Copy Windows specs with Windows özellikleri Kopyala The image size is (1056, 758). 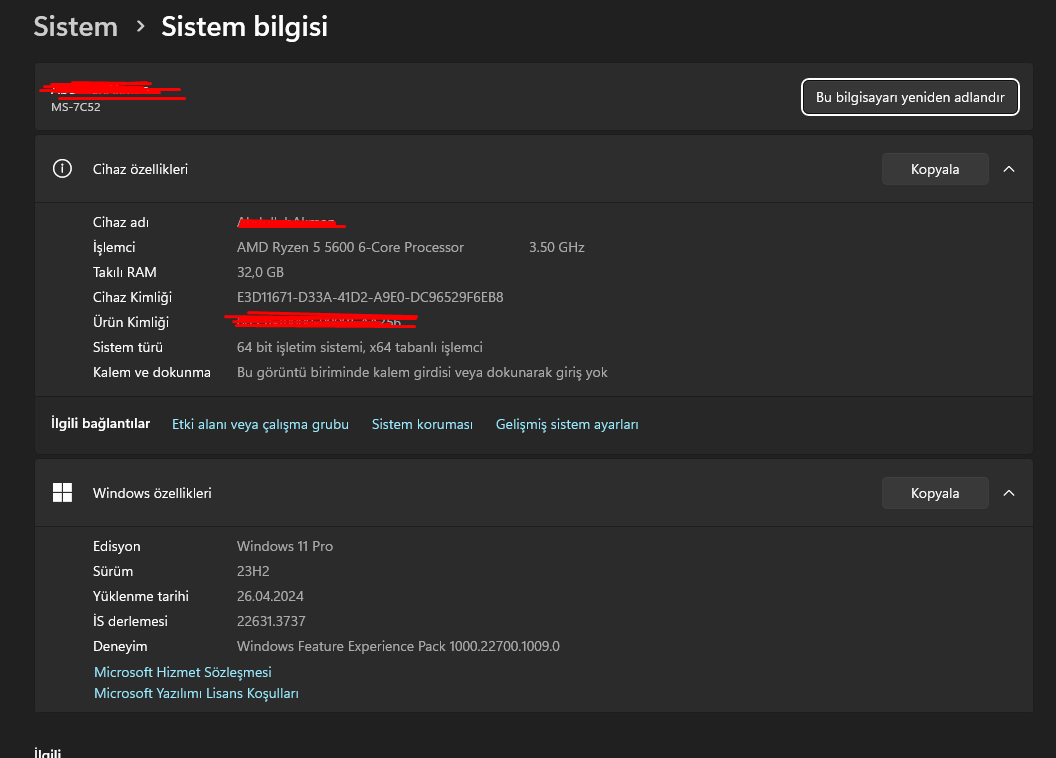pyautogui.click(x=935, y=493)
